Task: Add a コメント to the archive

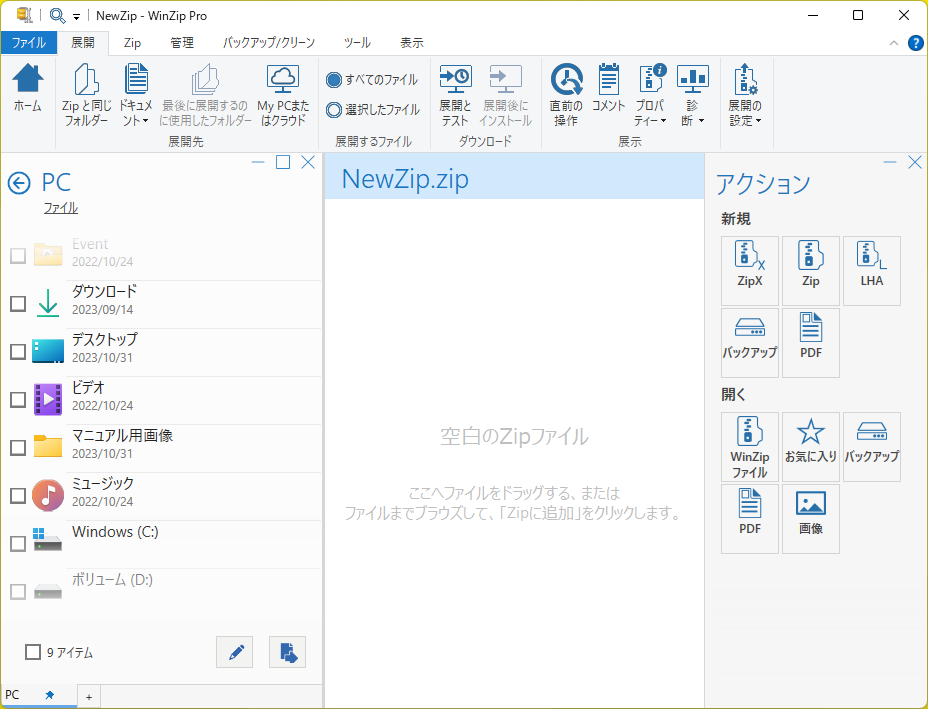Action: [608, 93]
